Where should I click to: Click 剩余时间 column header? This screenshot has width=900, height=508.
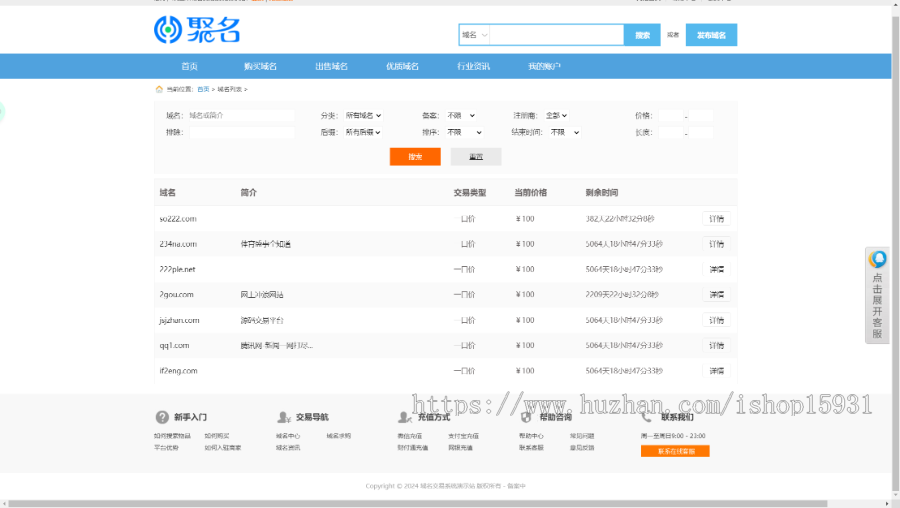[x=602, y=193]
